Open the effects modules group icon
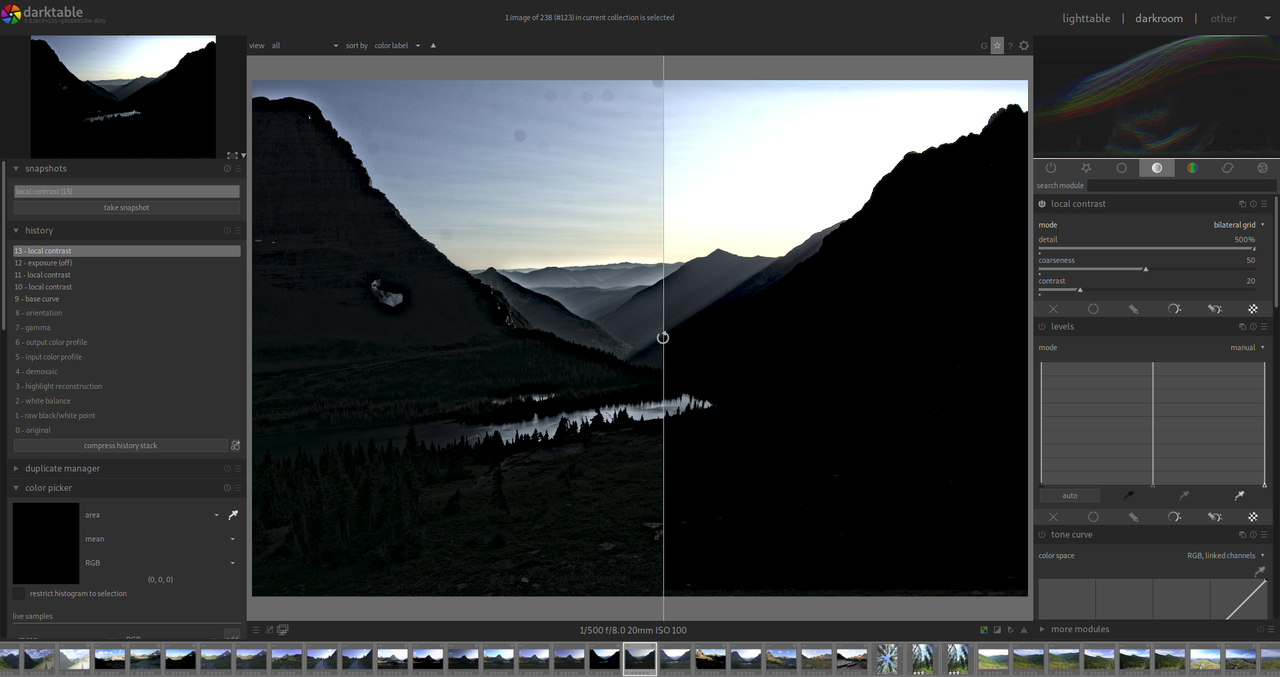 [x=1263, y=168]
